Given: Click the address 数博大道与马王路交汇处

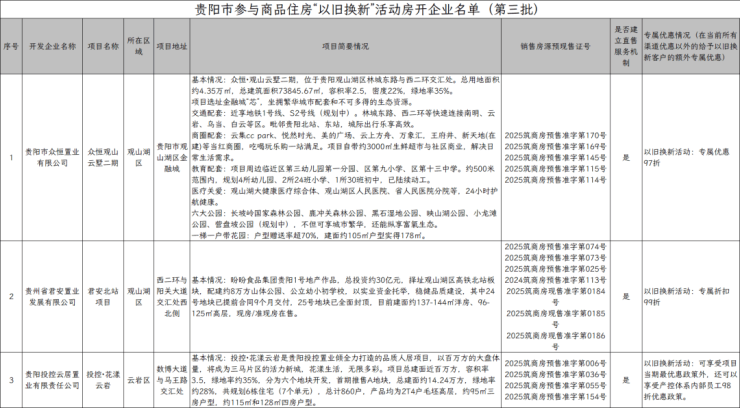Looking at the screenshot, I should click(172, 380).
